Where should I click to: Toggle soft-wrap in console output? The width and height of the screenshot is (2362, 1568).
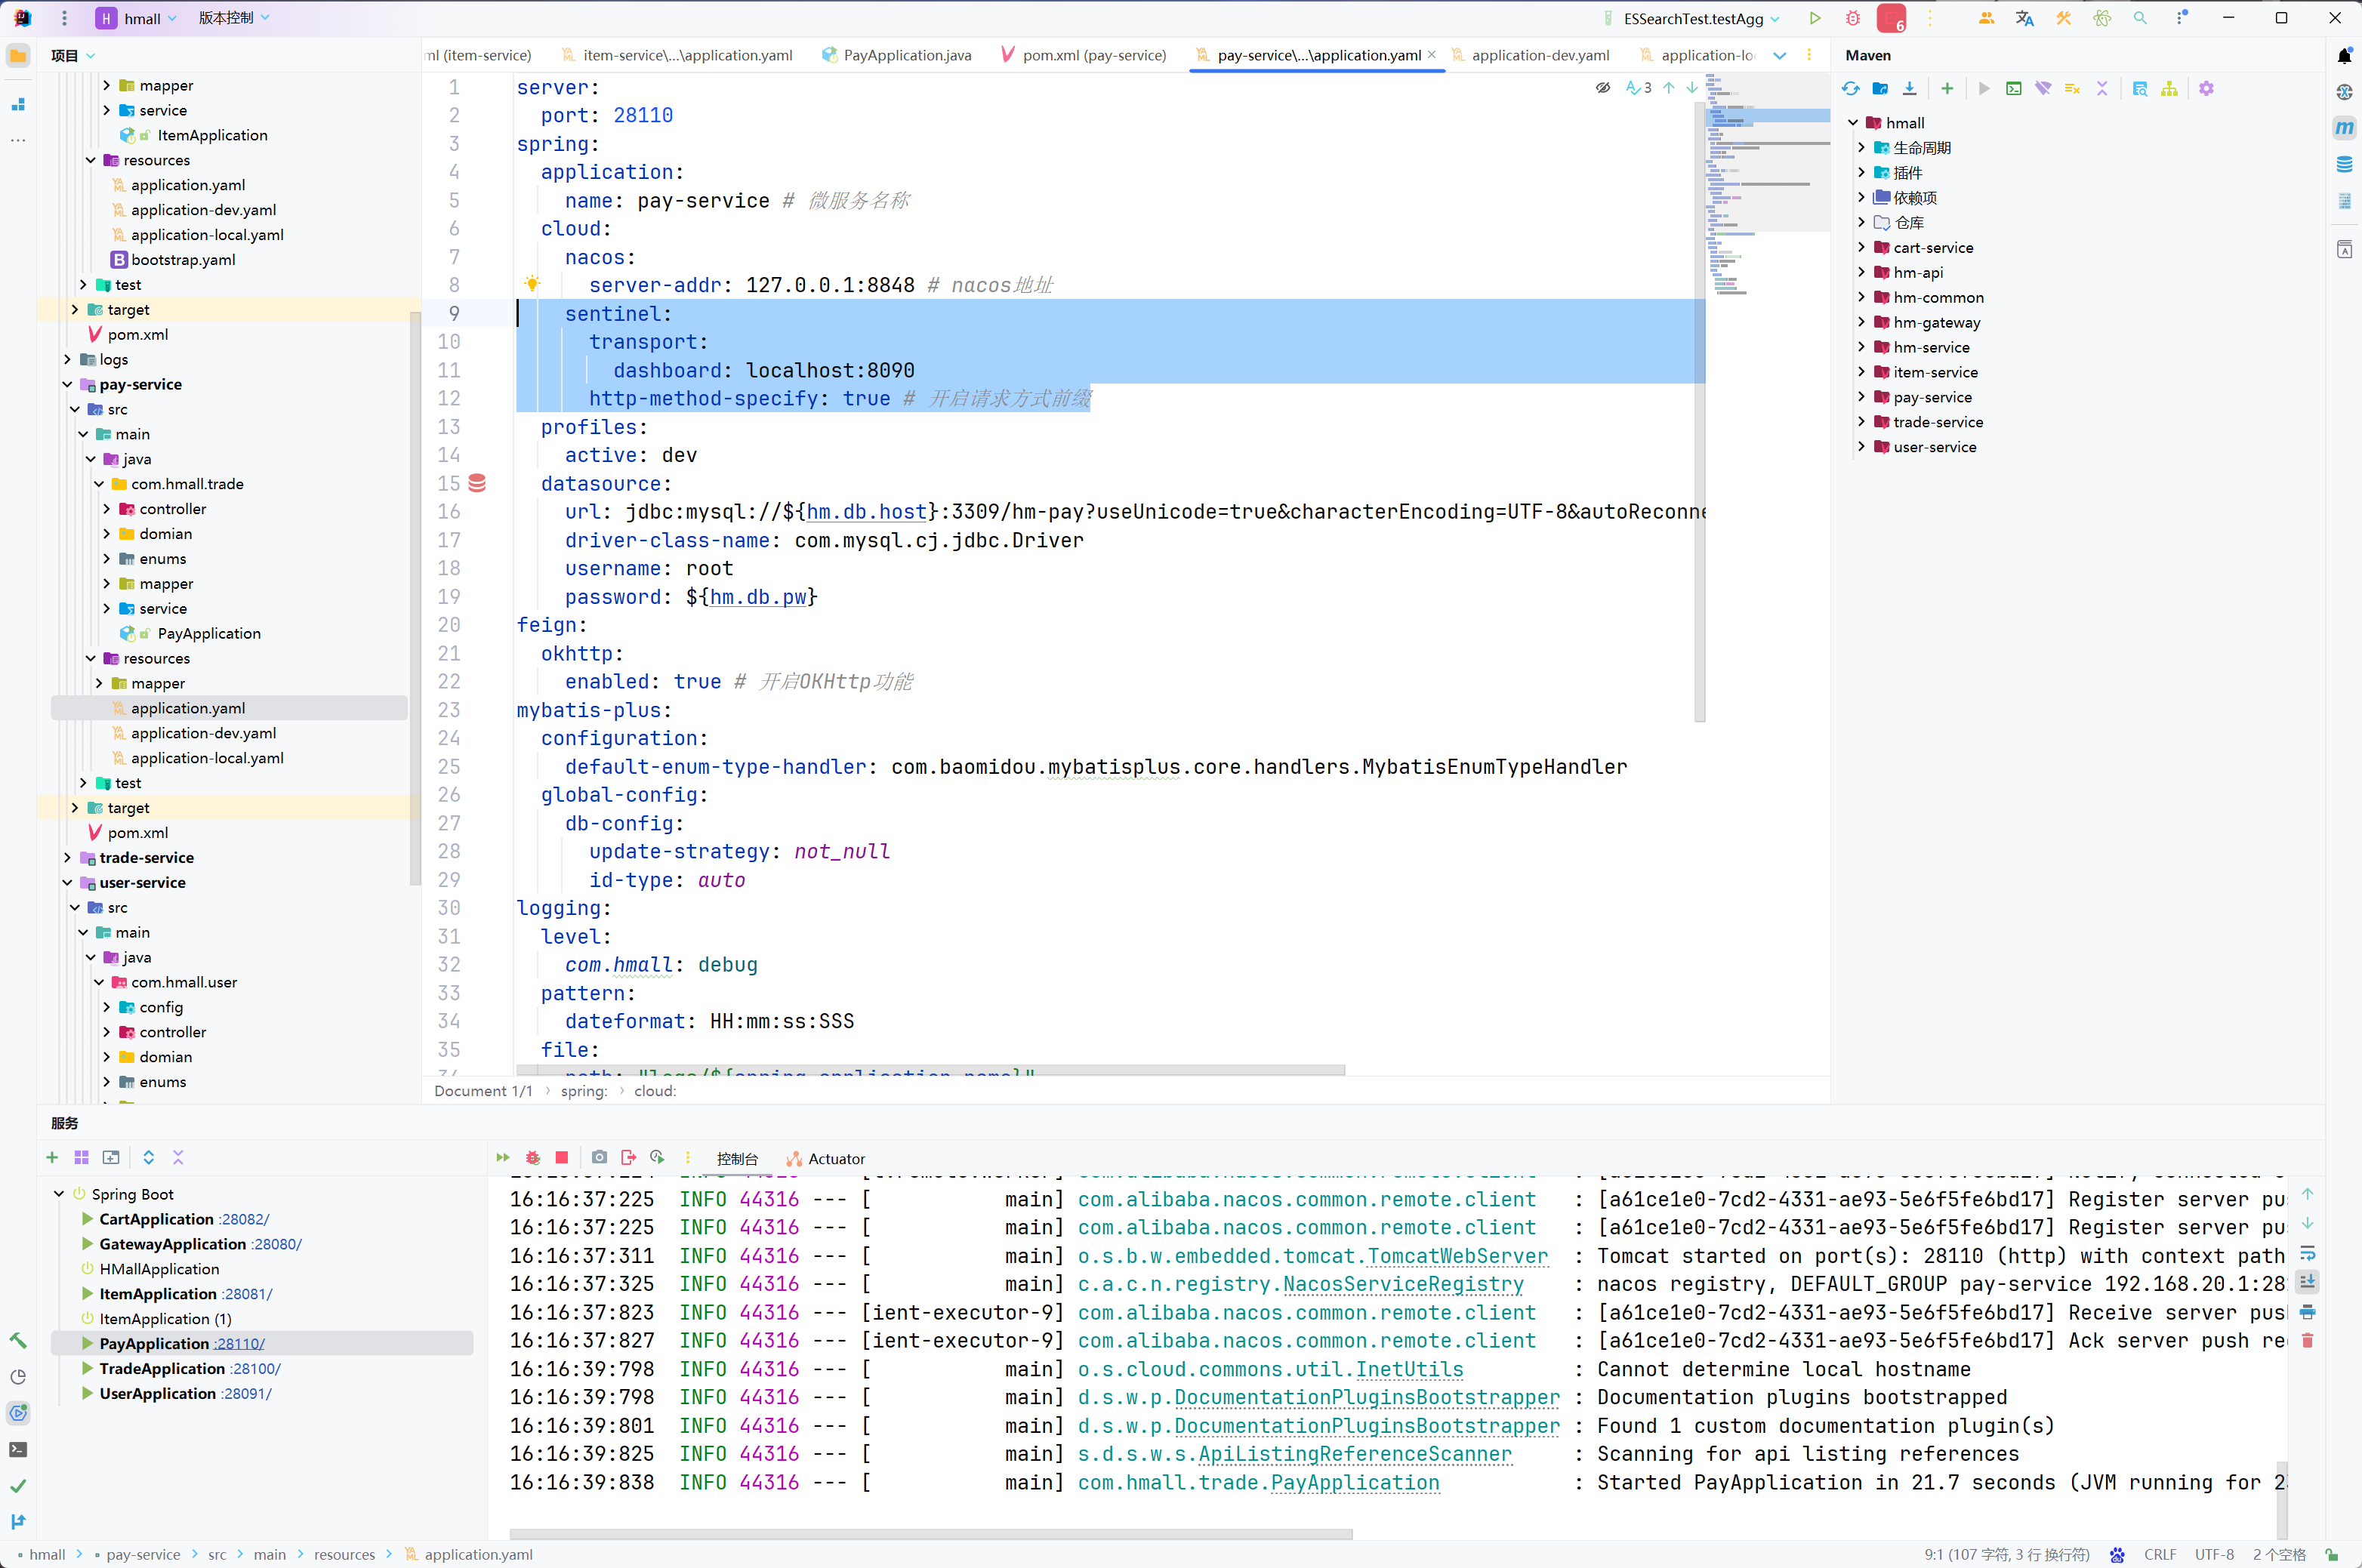coord(2308,1254)
